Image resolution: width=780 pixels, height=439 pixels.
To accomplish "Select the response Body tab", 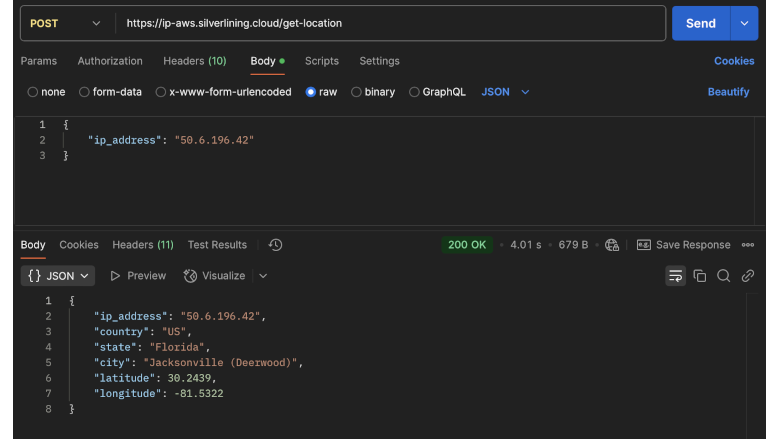I will tap(33, 245).
